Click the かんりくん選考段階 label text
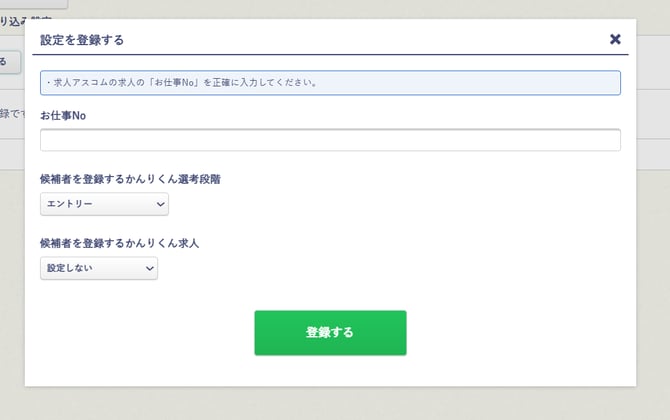The image size is (670, 420). tap(130, 179)
